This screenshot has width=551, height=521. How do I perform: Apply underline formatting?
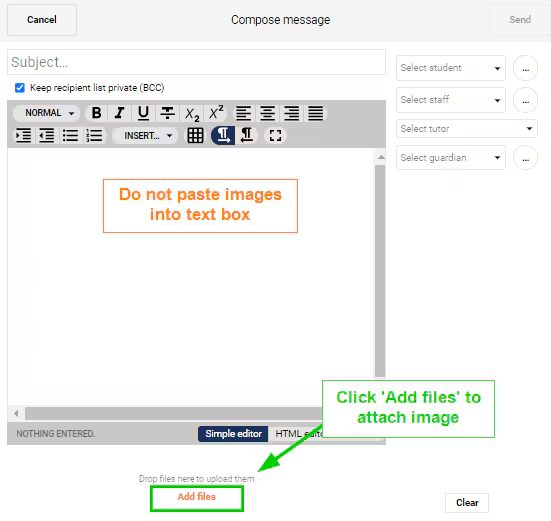143,113
